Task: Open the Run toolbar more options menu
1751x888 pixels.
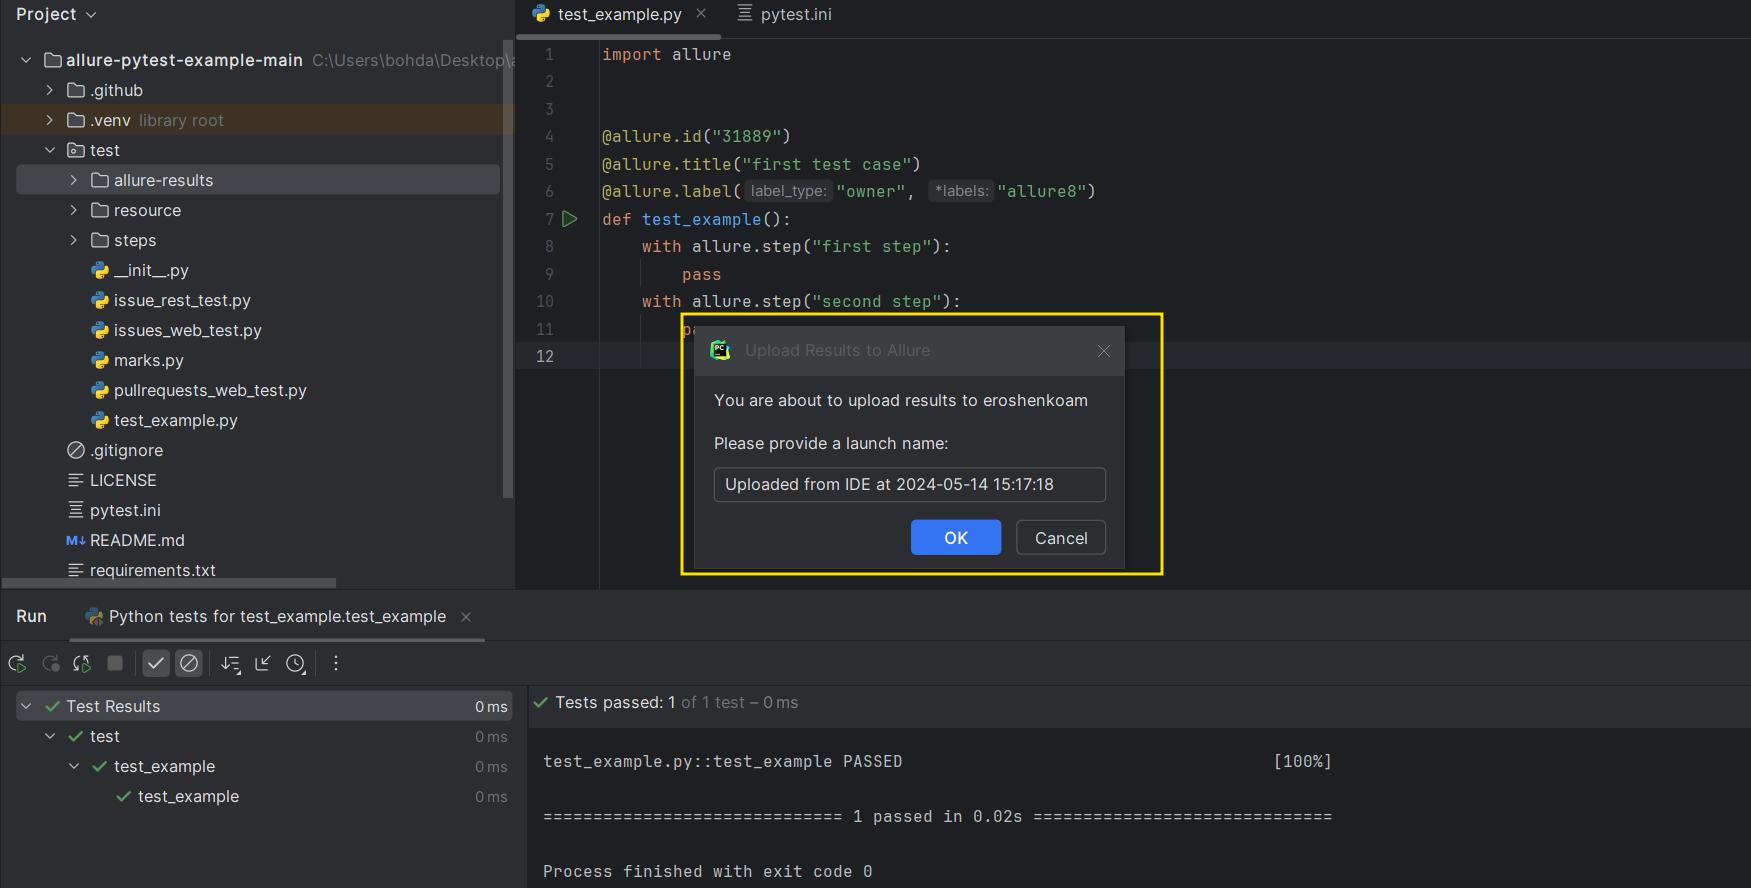Action: (336, 663)
